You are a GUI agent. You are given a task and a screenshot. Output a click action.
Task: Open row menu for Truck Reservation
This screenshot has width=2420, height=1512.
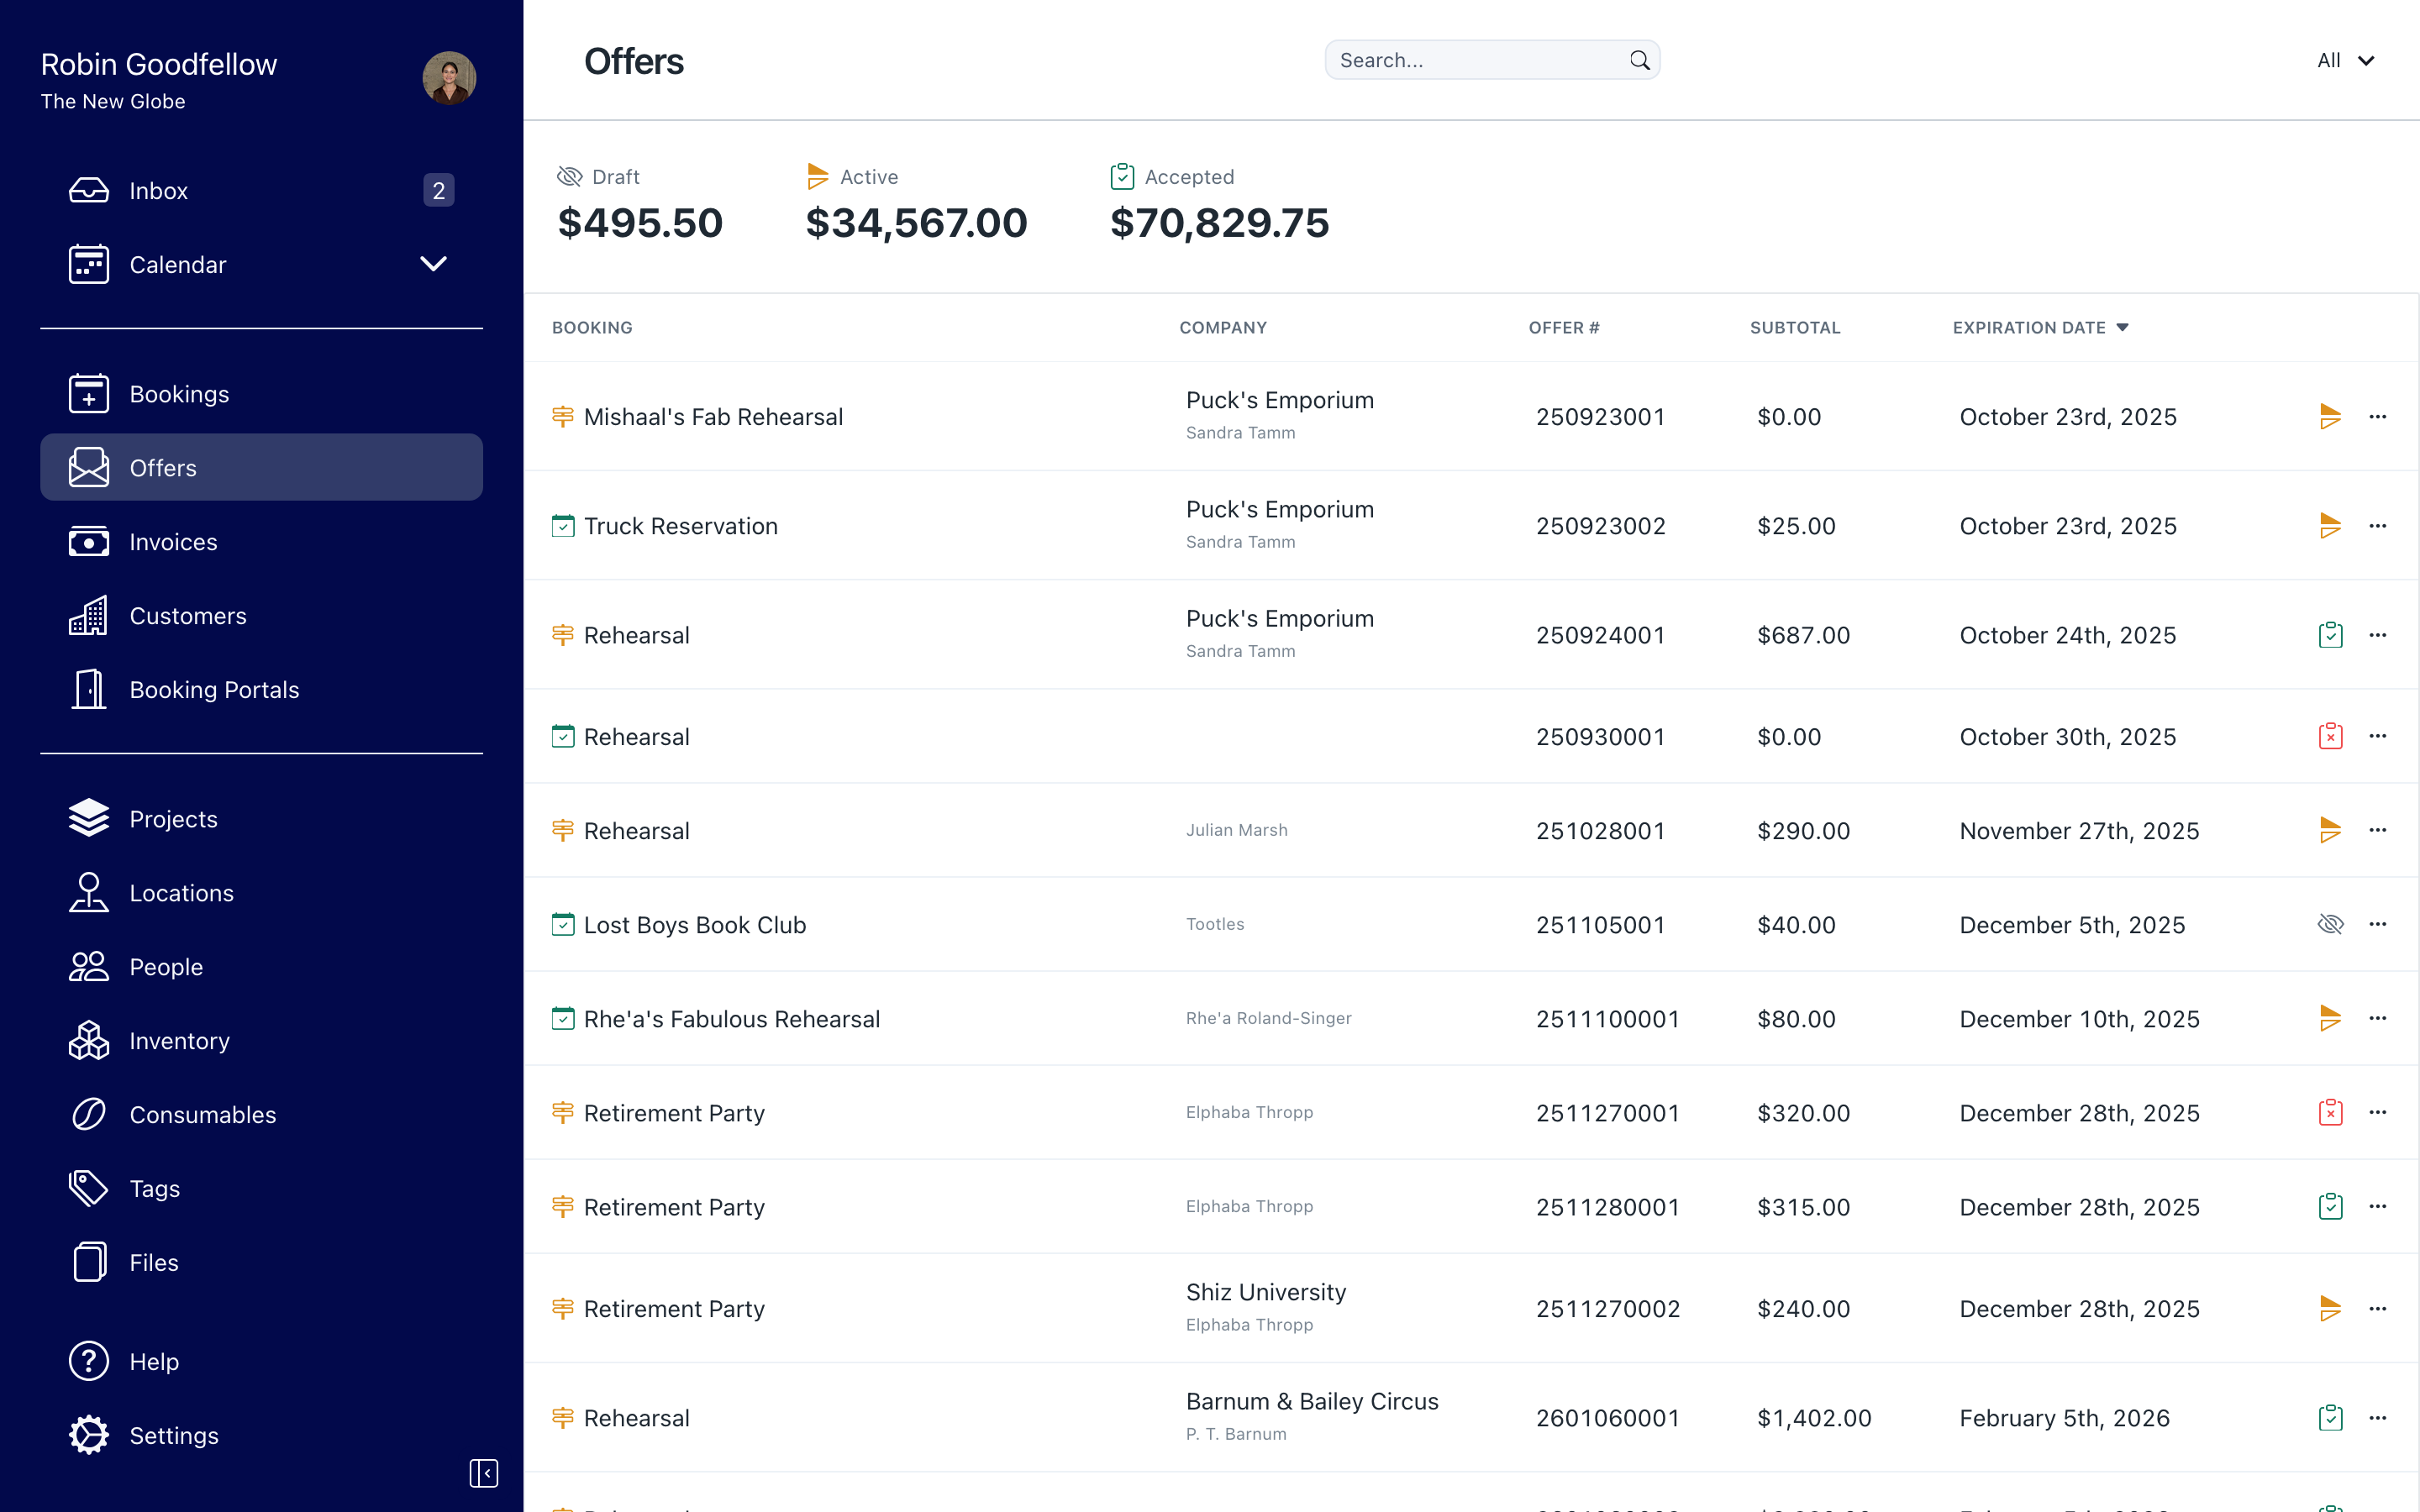click(x=2378, y=526)
